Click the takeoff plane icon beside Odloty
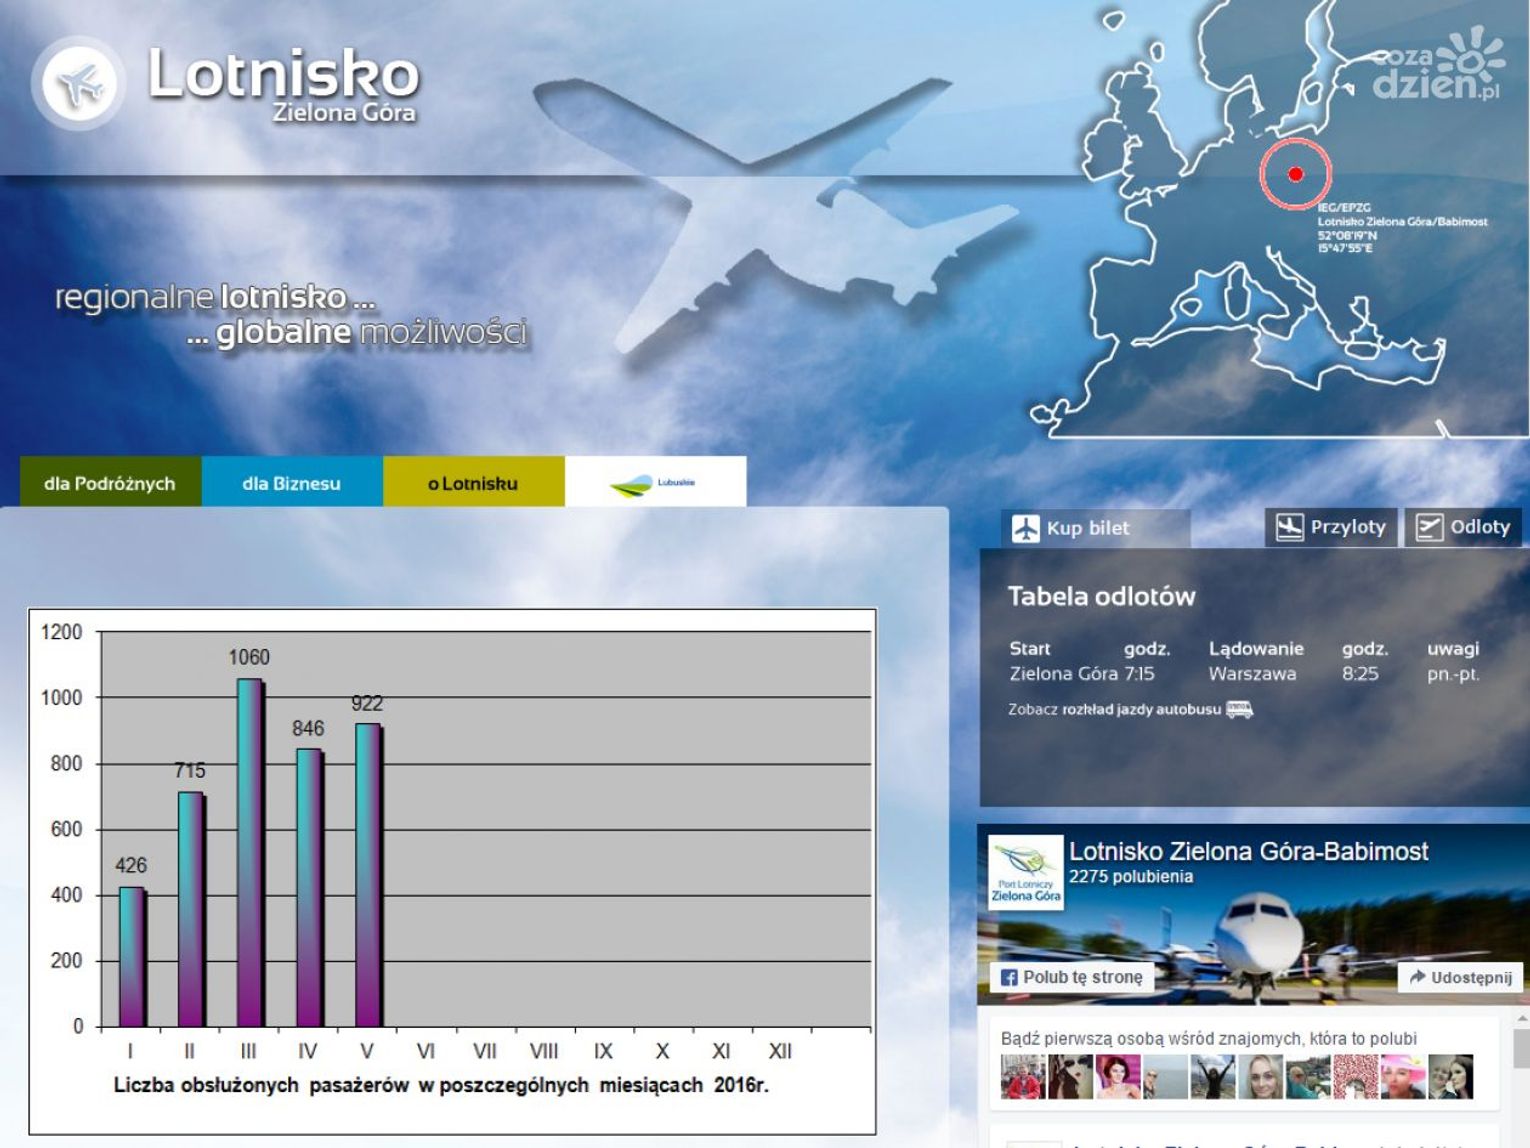The image size is (1530, 1148). pos(1429,527)
